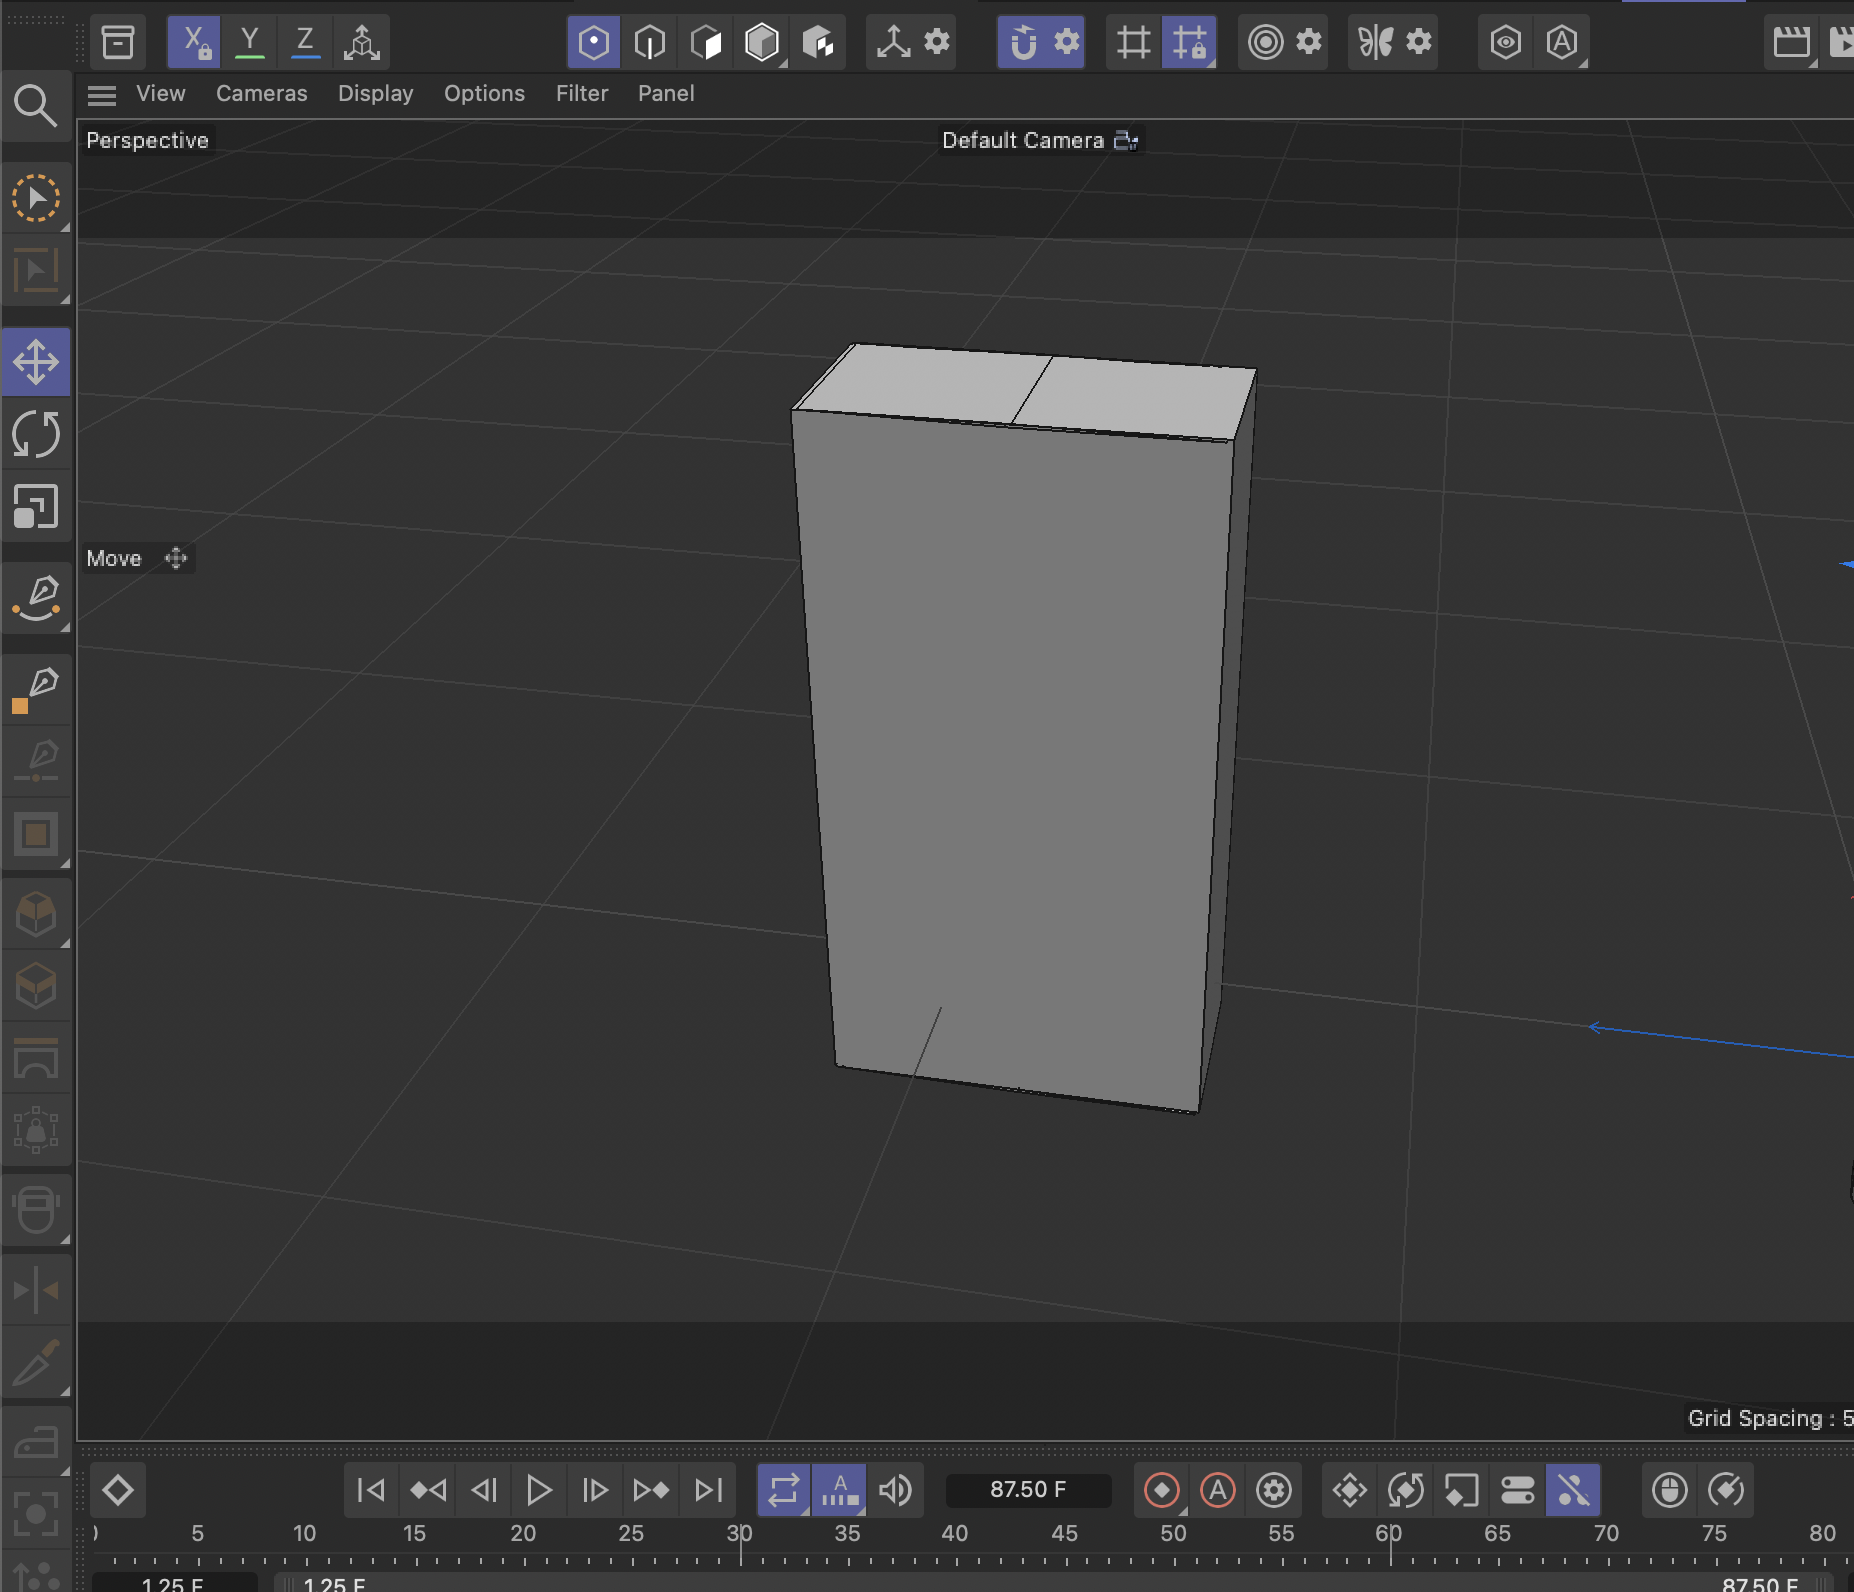Image resolution: width=1854 pixels, height=1592 pixels.
Task: Open the Cameras menu in the viewport
Action: tap(261, 93)
